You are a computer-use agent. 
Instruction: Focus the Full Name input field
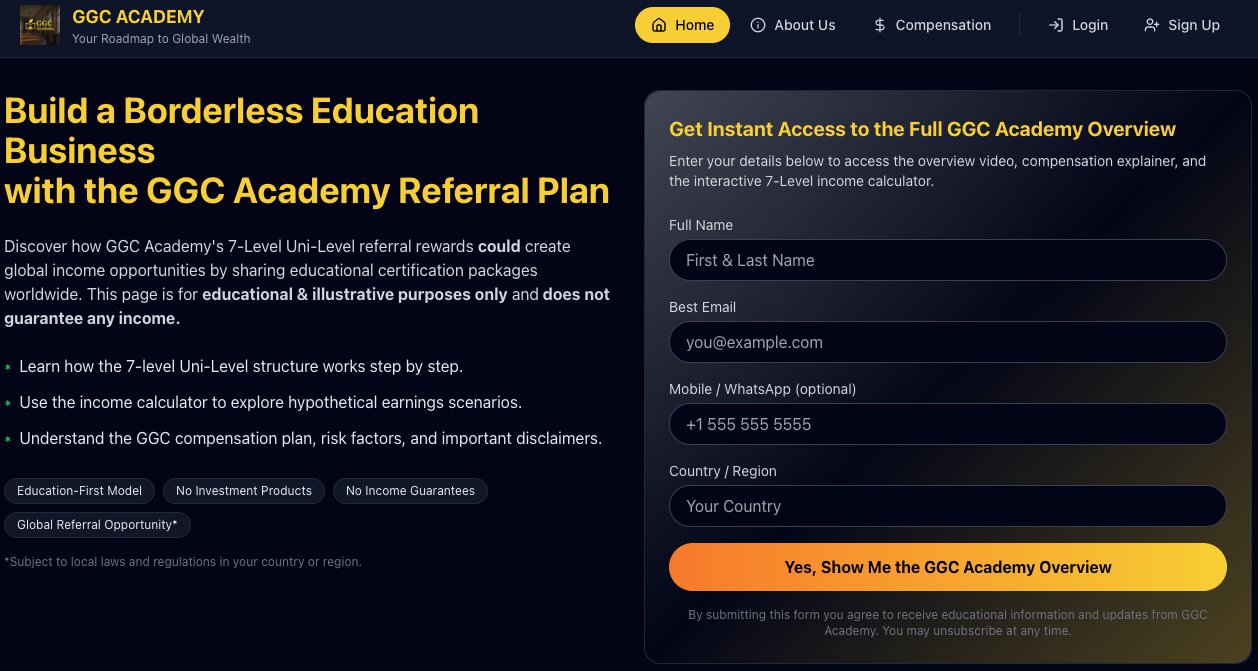[947, 260]
